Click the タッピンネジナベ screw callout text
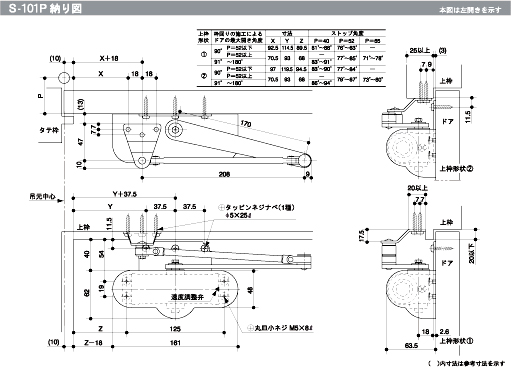Screen dimensions: 511x373 pos(260,207)
